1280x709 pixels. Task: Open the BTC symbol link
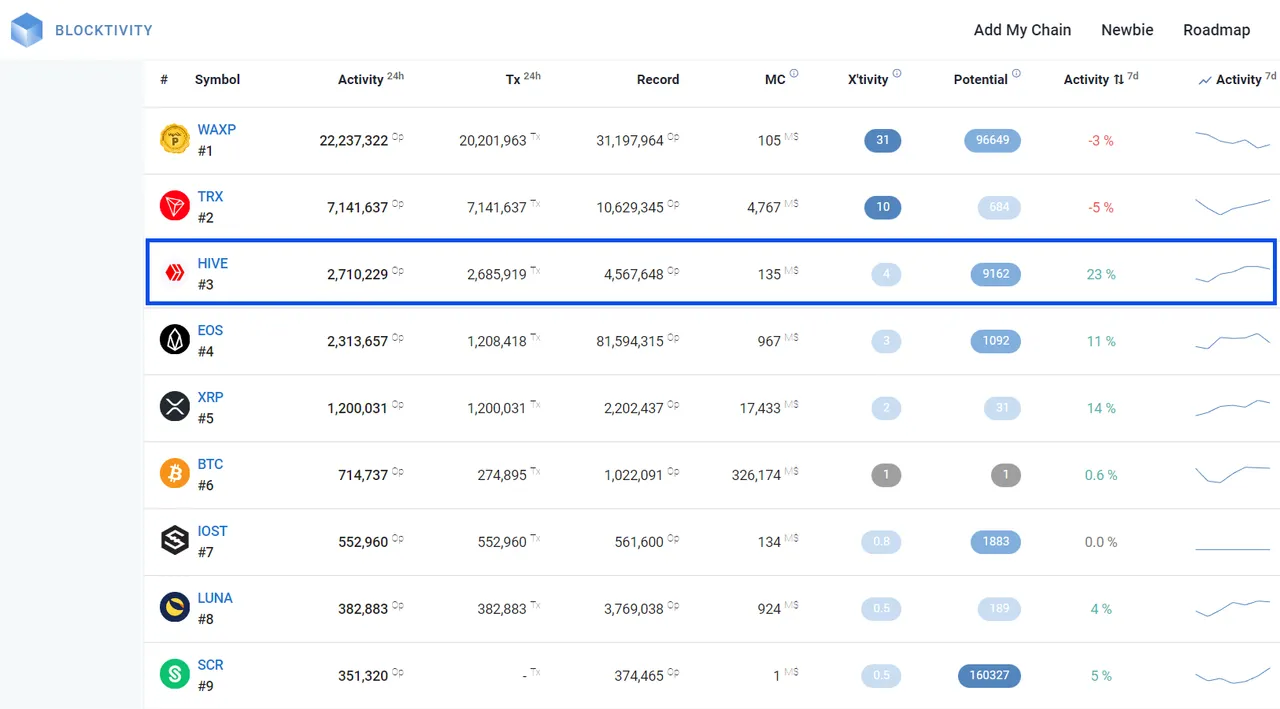210,464
